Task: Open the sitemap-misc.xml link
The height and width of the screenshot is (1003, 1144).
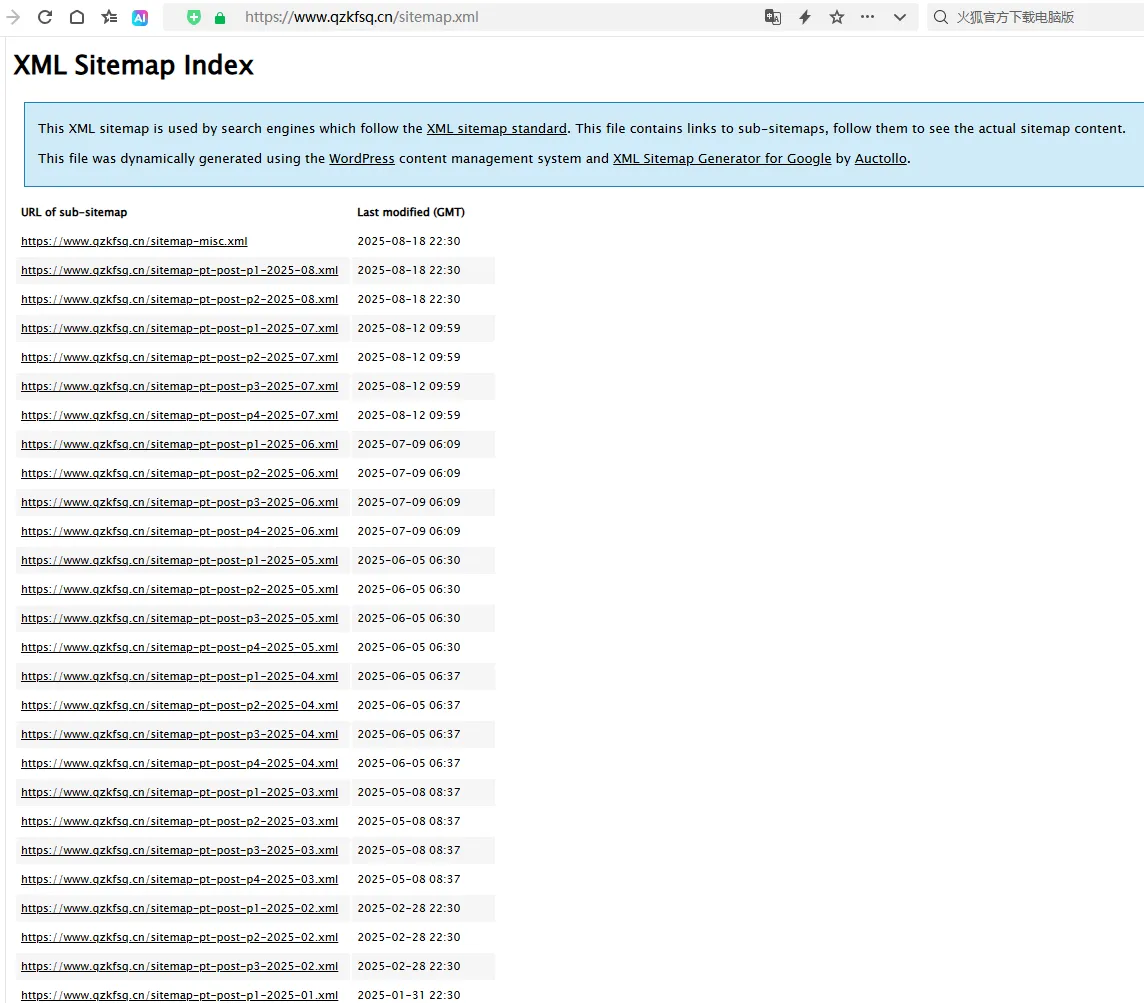Action: pos(134,241)
